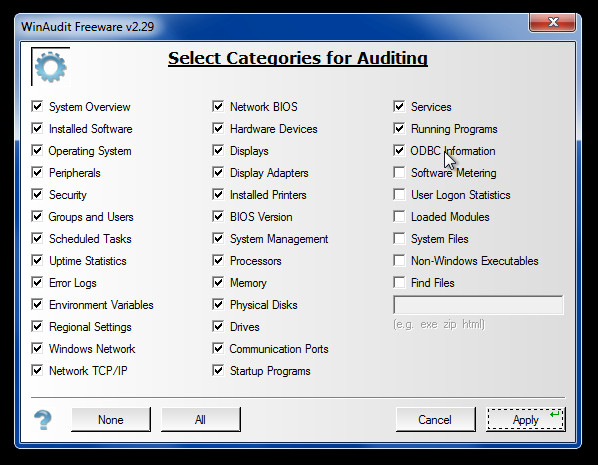The image size is (598, 465).
Task: Click the None button to deselect everything
Action: (x=111, y=420)
